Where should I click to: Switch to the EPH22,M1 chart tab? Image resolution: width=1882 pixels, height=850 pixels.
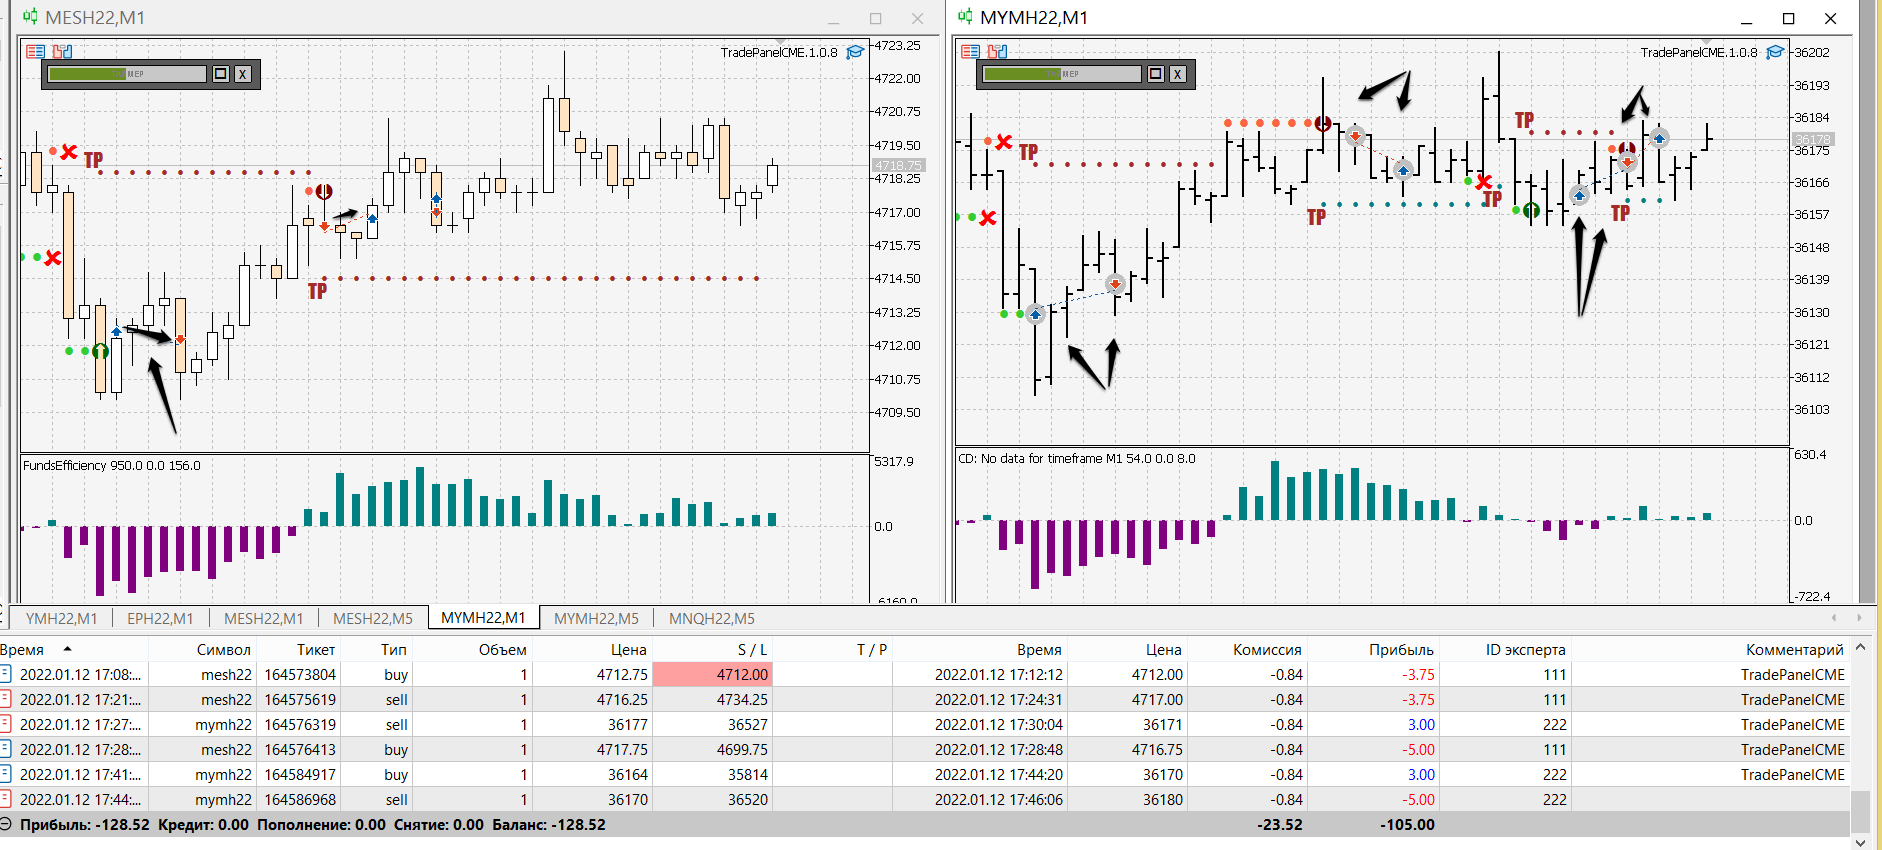pos(160,618)
